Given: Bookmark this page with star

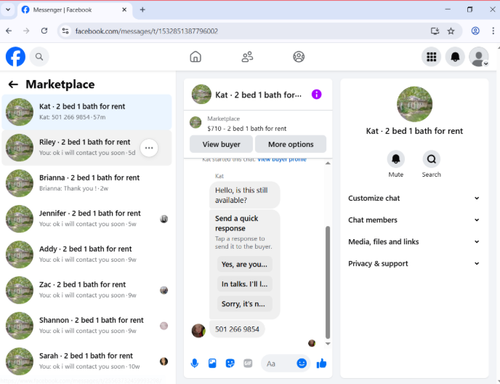Looking at the screenshot, I should (x=451, y=31).
